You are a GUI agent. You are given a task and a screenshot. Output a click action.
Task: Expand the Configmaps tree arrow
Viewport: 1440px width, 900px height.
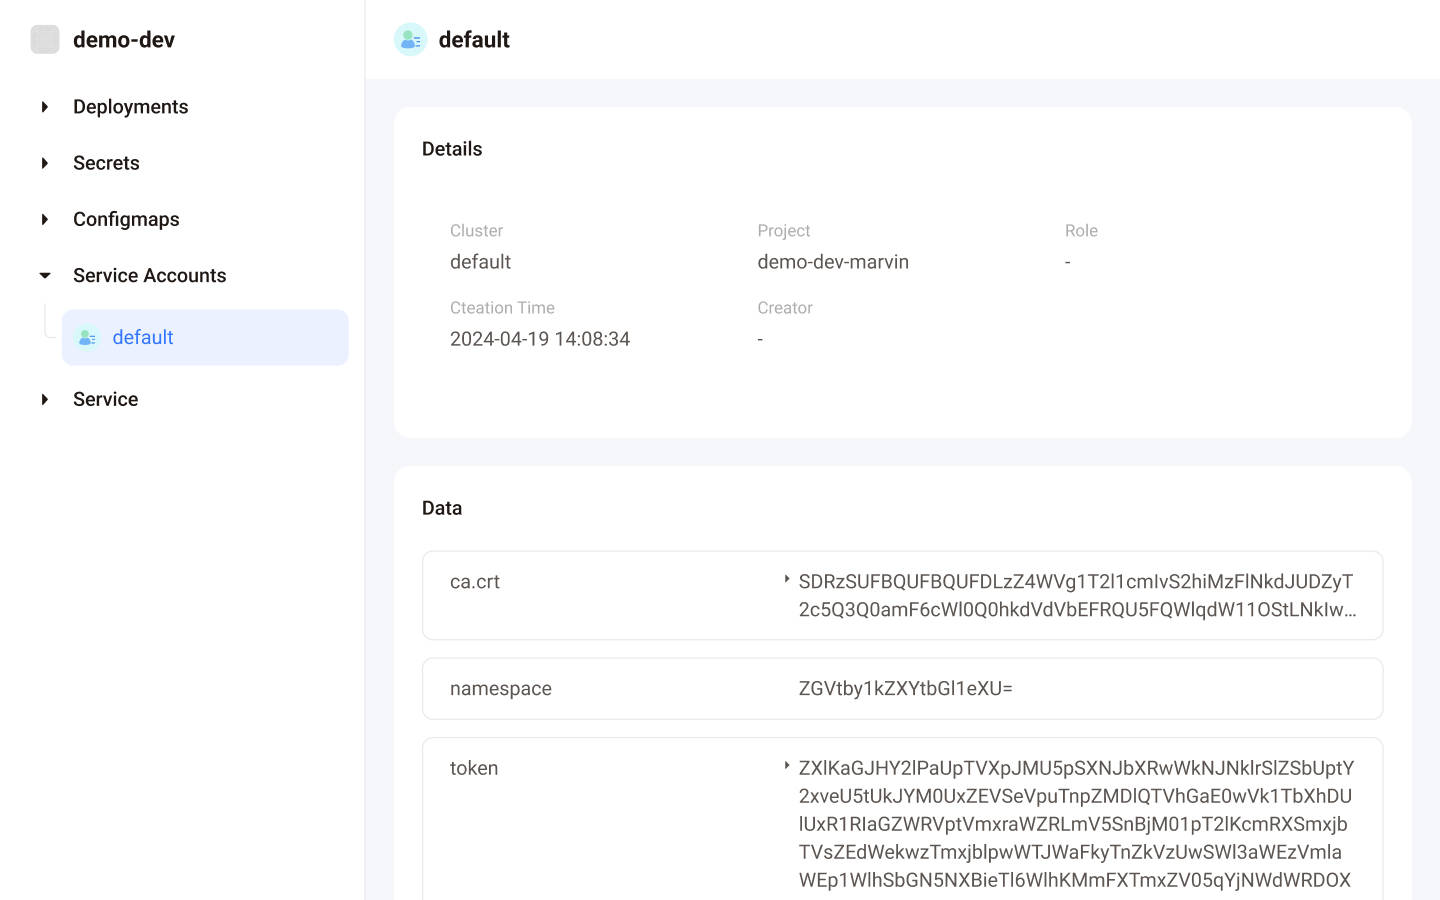(45, 219)
